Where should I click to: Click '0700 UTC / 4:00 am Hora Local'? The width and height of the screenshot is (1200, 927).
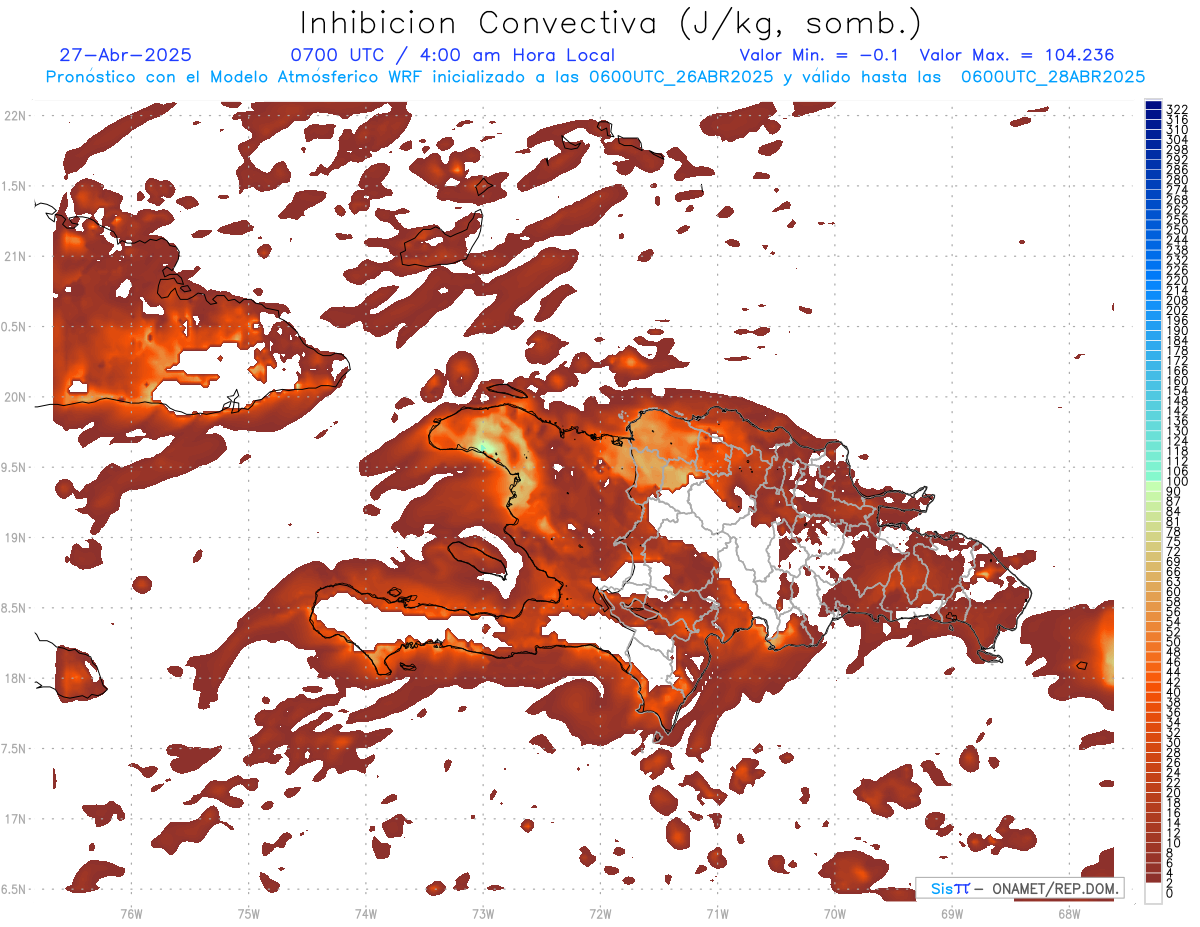[452, 55]
